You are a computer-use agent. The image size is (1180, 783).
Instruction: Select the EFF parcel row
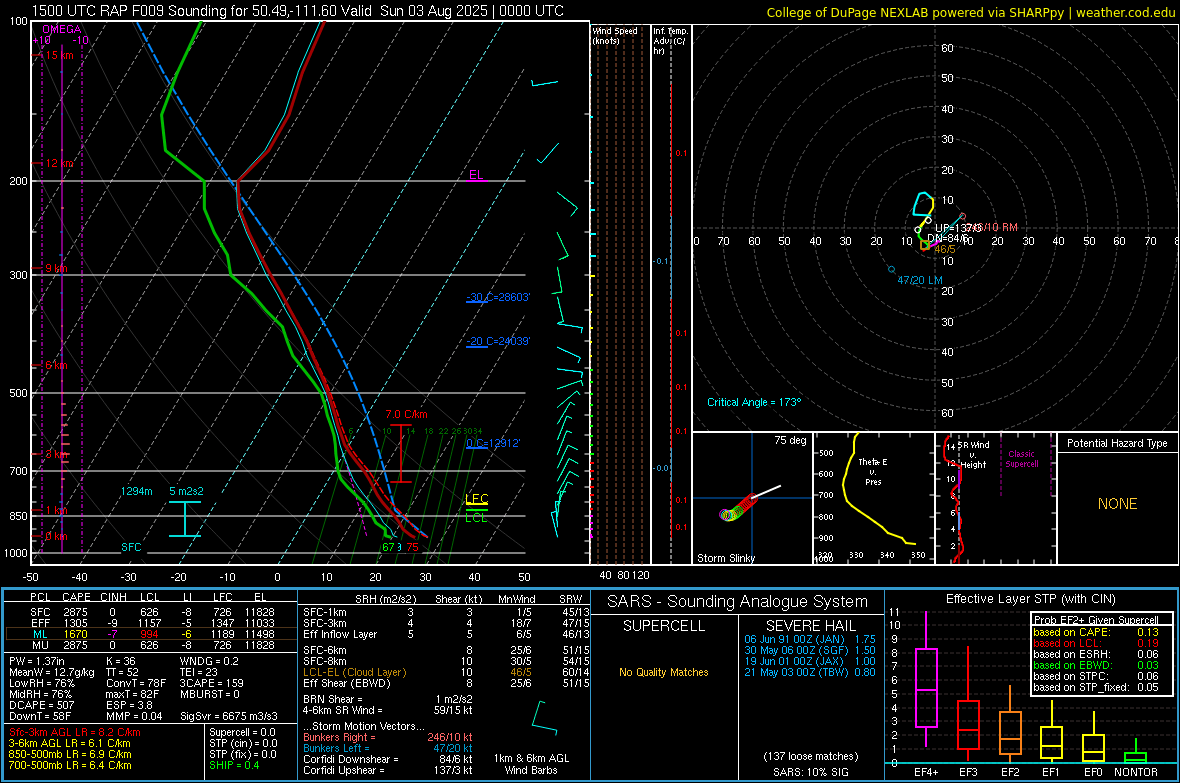[151, 623]
